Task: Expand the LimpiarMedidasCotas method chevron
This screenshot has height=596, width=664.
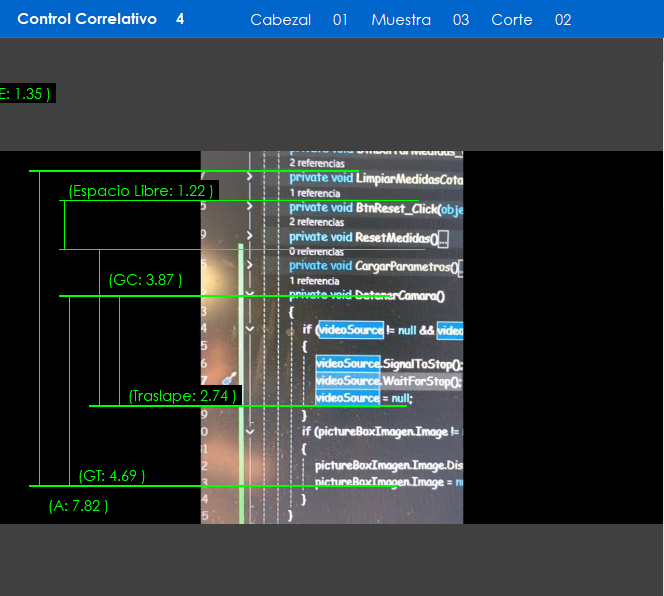Action: [x=249, y=177]
